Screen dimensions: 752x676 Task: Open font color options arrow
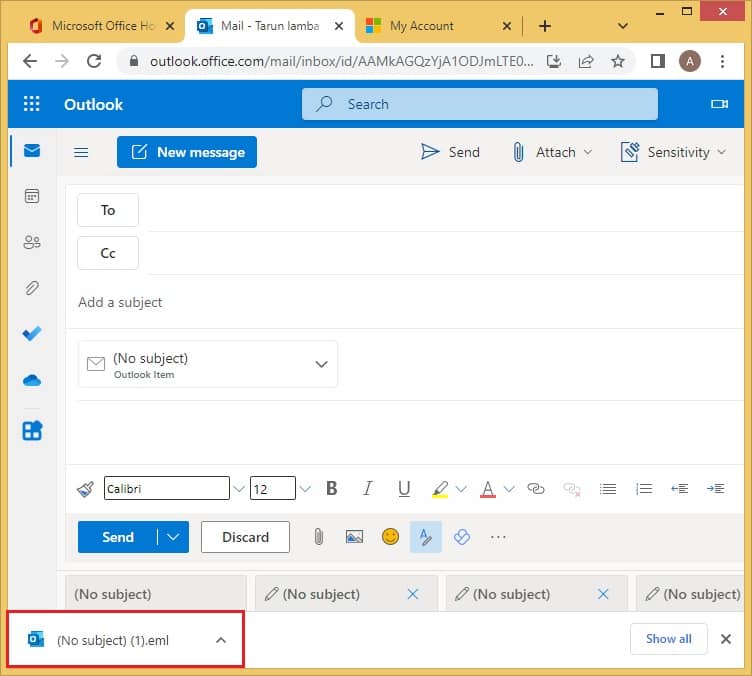(x=509, y=489)
